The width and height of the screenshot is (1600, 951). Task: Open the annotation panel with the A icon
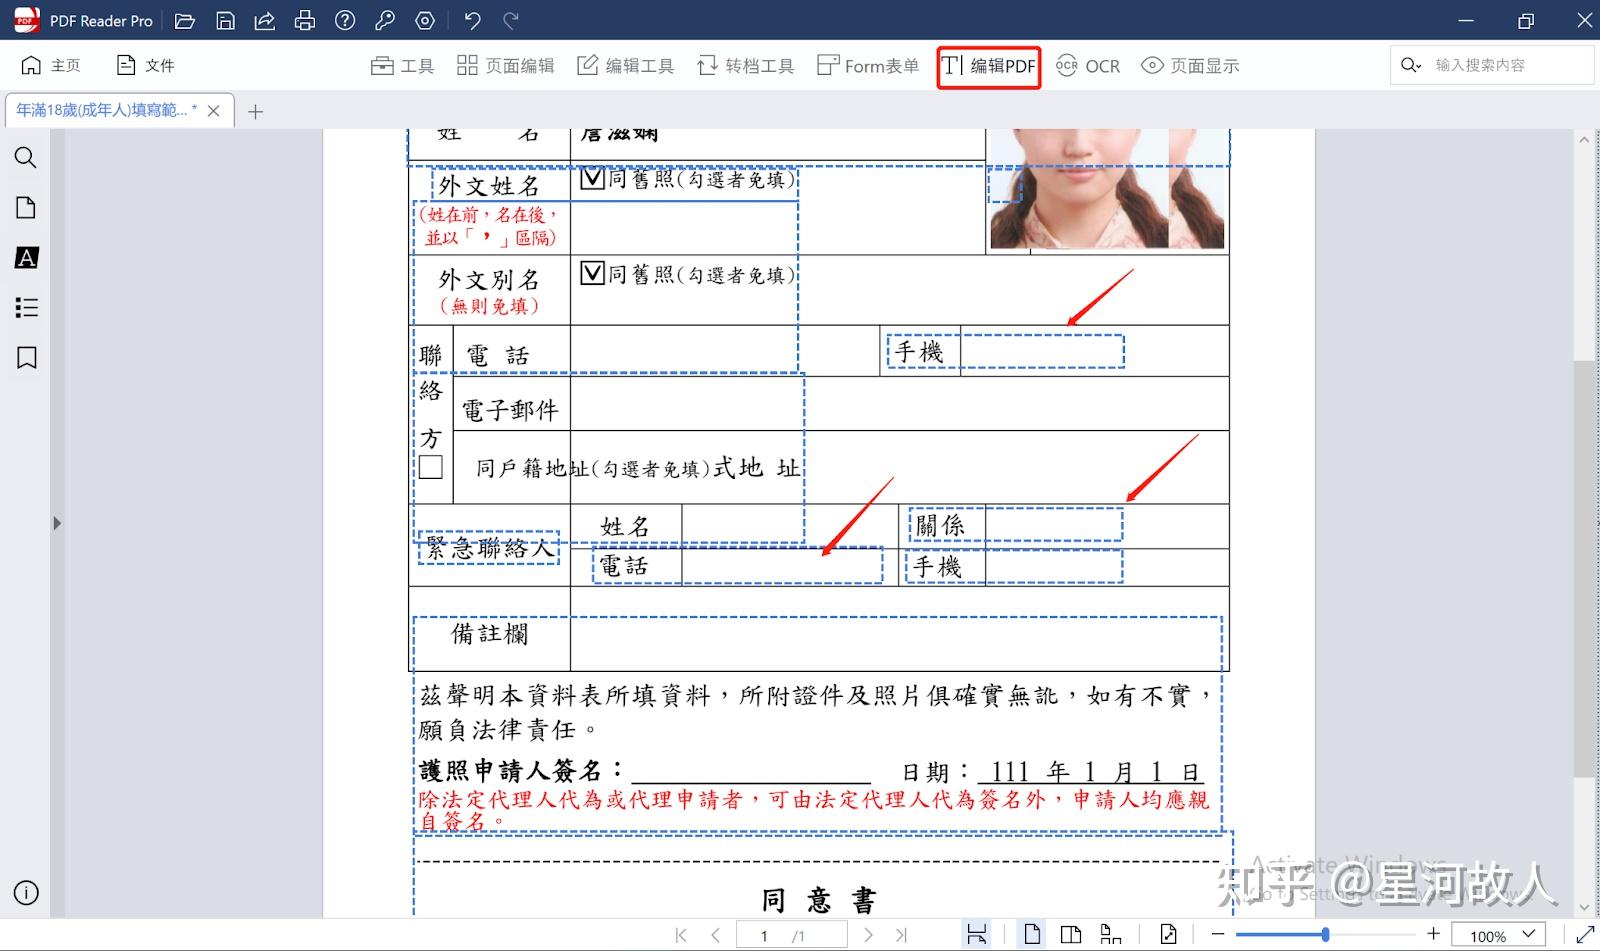click(26, 258)
